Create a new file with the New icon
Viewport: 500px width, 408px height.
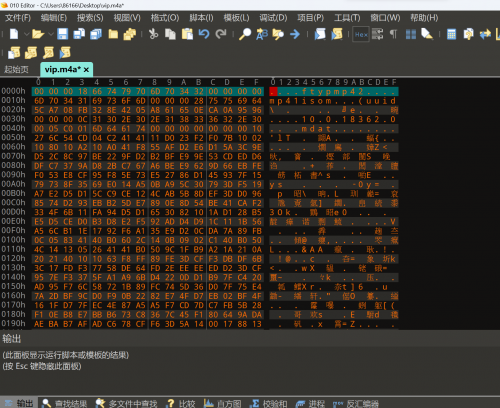14,34
